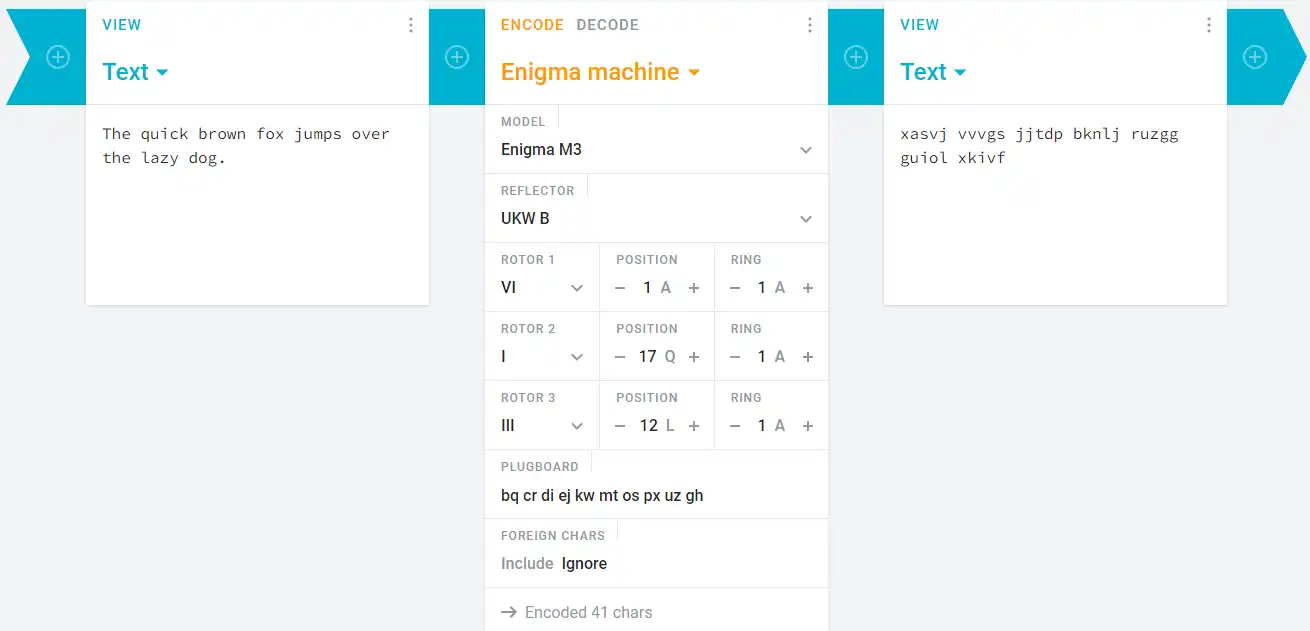Click the VIEW label on the input brick

tap(122, 25)
